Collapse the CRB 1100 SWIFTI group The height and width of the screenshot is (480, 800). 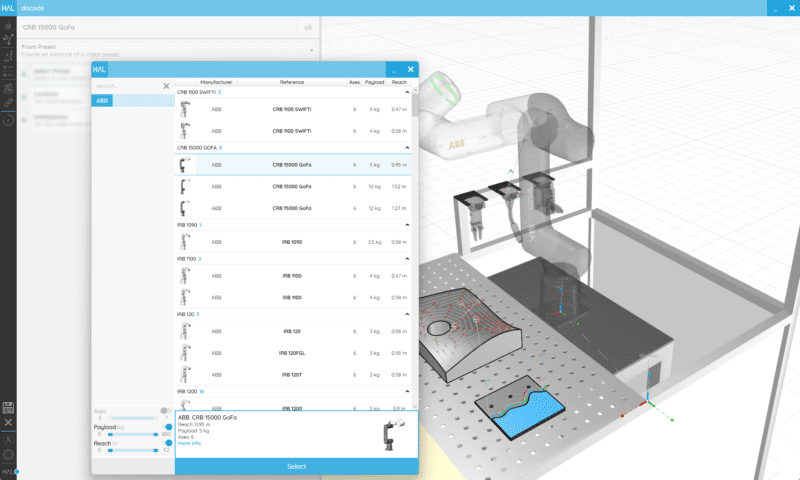pos(407,92)
